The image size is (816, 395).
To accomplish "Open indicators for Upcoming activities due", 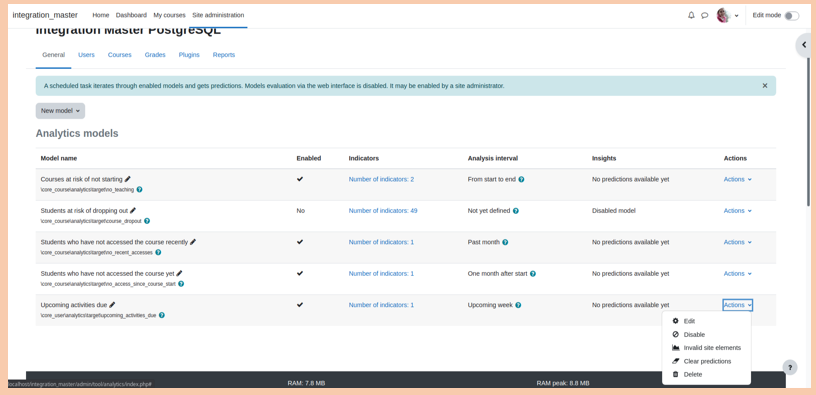I will 381,305.
